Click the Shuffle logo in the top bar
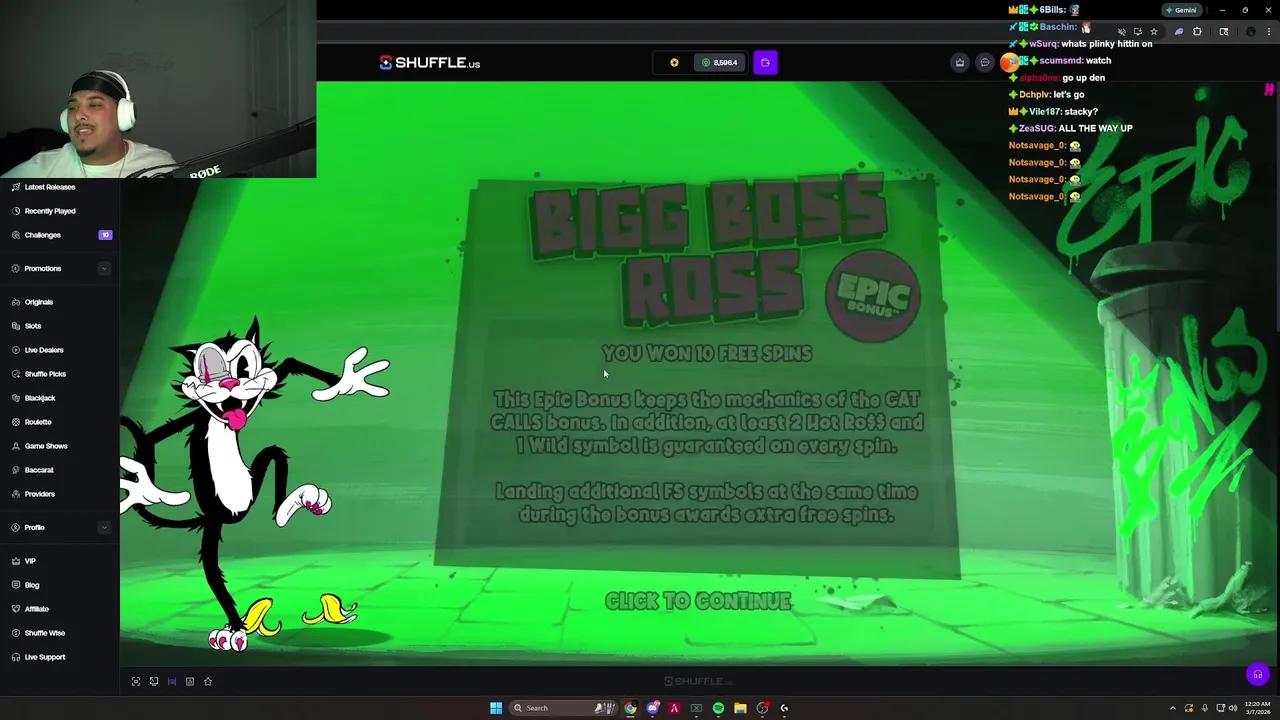1280x720 pixels. pyautogui.click(x=429, y=62)
